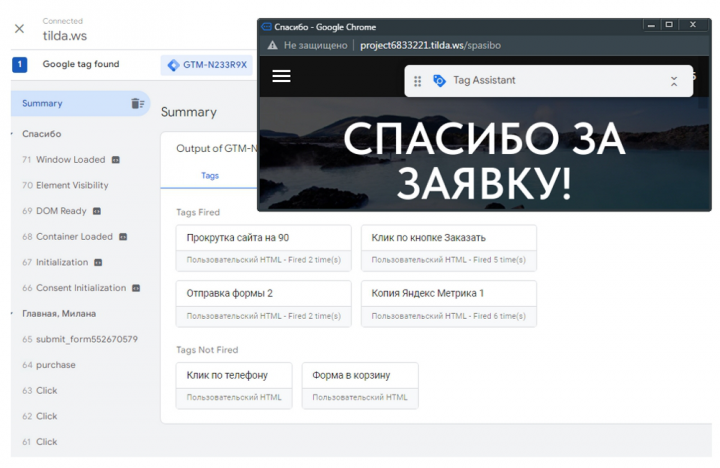Image resolution: width=720 pixels, height=468 pixels.
Task: Close the Спасибо Chrome window
Action: click(x=693, y=25)
